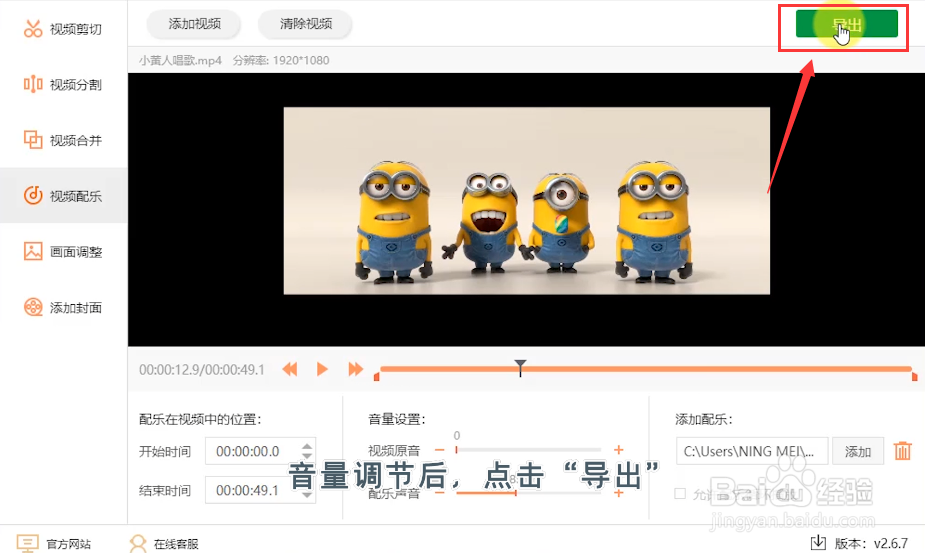Play the video preview
Screen dimensions: 925x553
coord(322,369)
